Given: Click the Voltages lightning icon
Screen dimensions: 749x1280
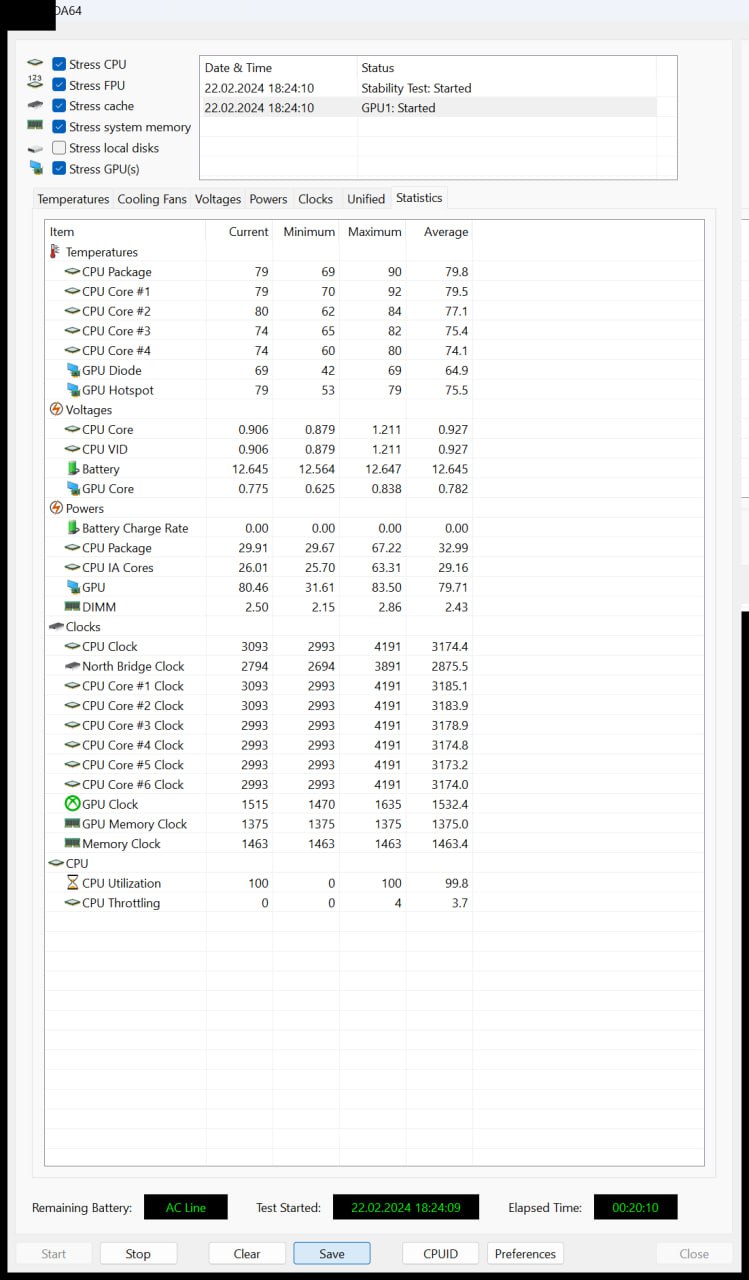Looking at the screenshot, I should [56, 410].
